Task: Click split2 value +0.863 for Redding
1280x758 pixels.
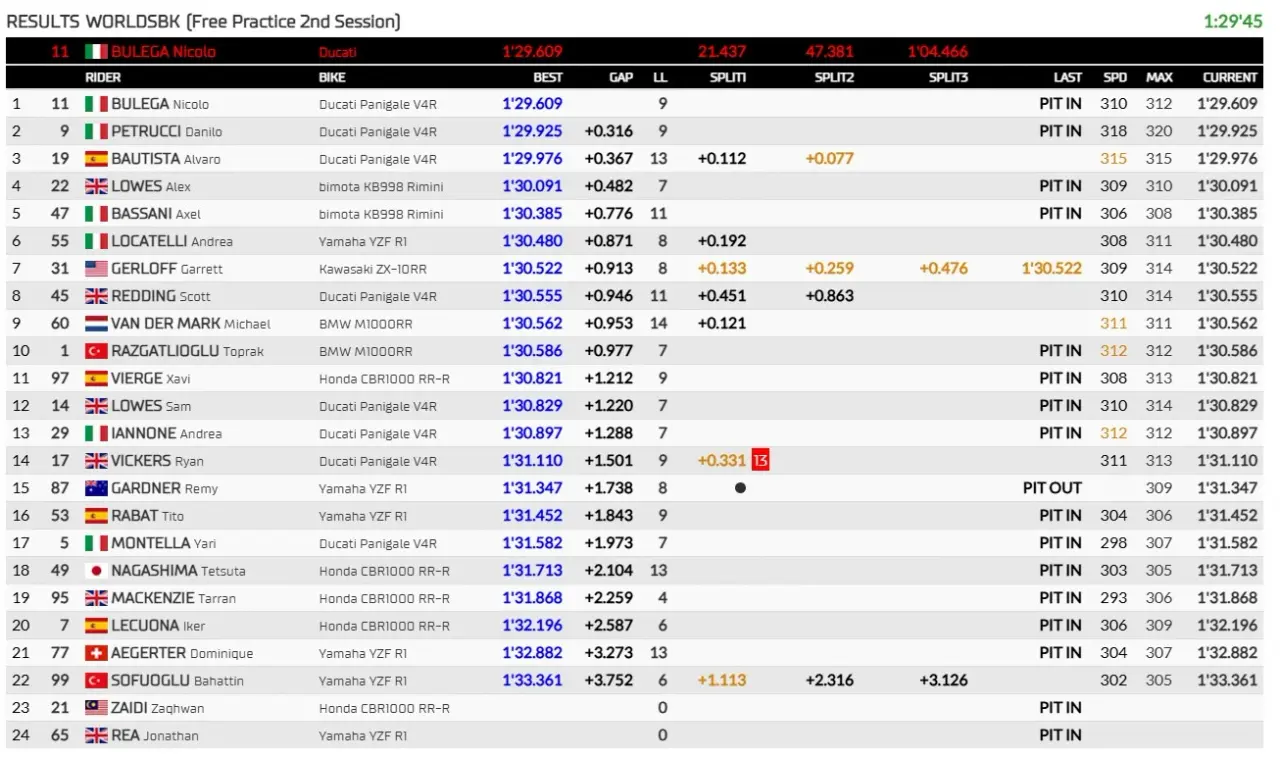Action: point(830,296)
